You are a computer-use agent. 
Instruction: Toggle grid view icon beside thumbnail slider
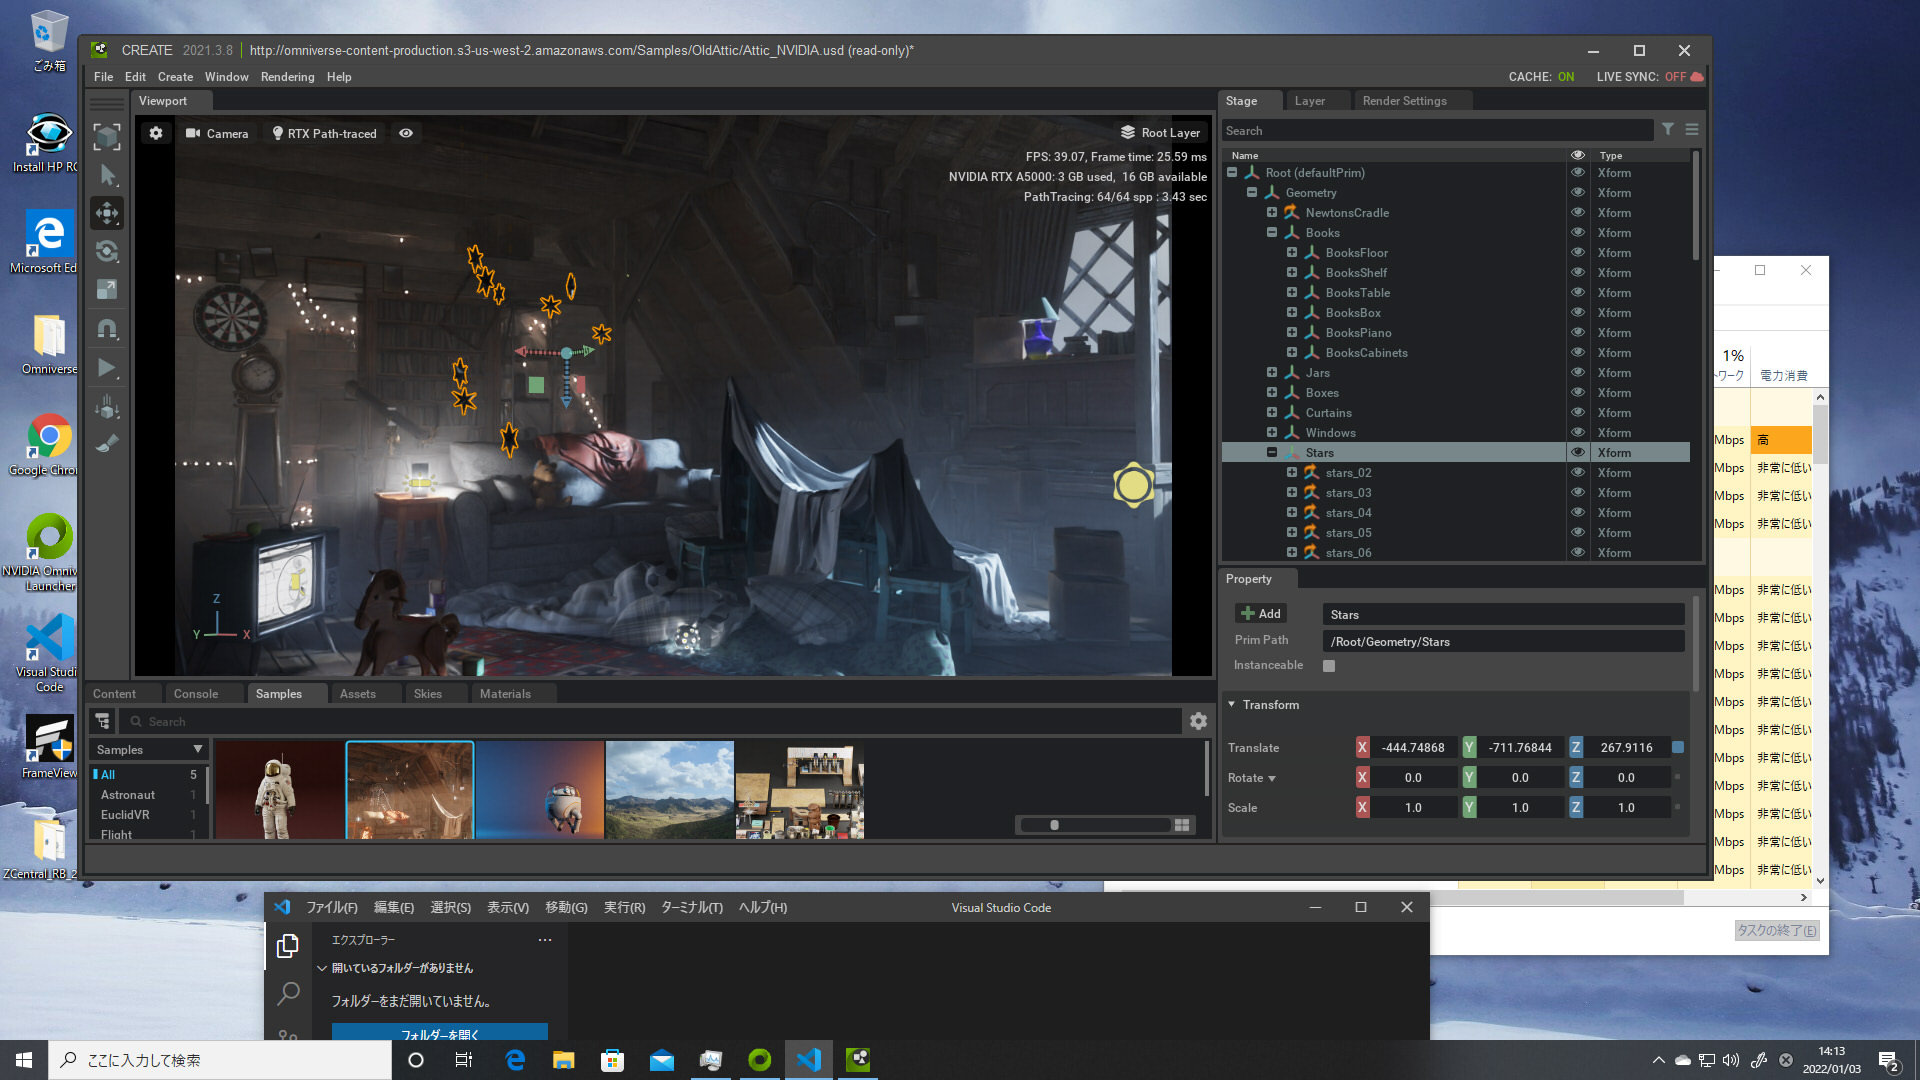(x=1182, y=825)
